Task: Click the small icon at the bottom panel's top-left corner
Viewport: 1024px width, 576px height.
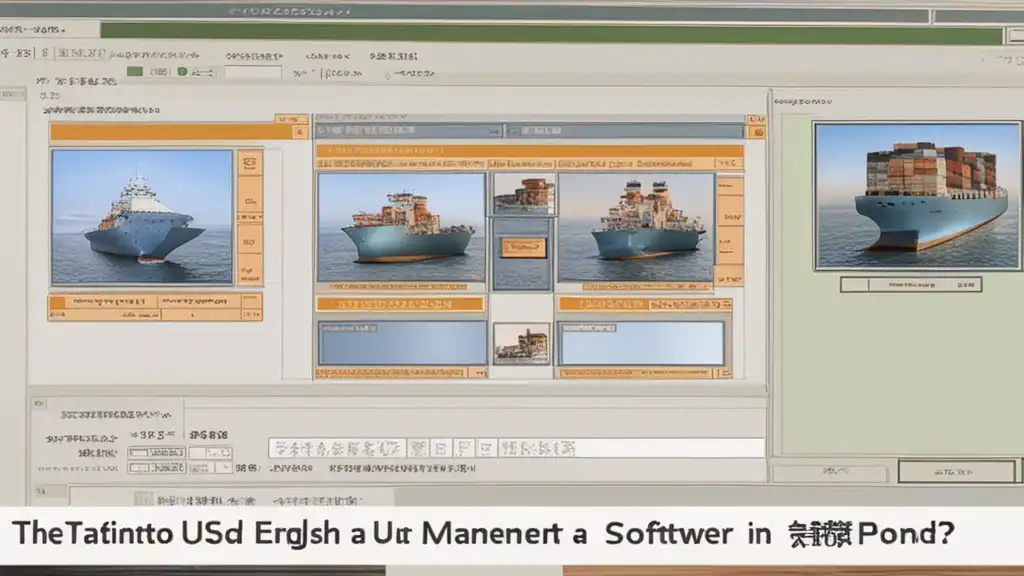Action: point(39,404)
